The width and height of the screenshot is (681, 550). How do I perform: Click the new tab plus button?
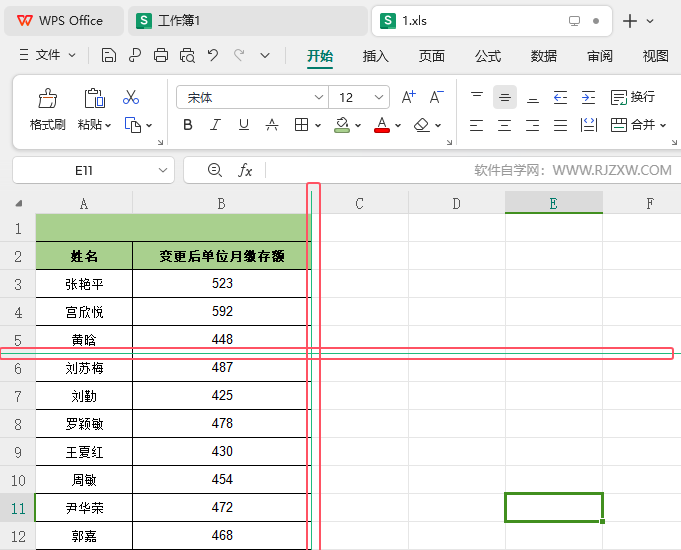[630, 21]
